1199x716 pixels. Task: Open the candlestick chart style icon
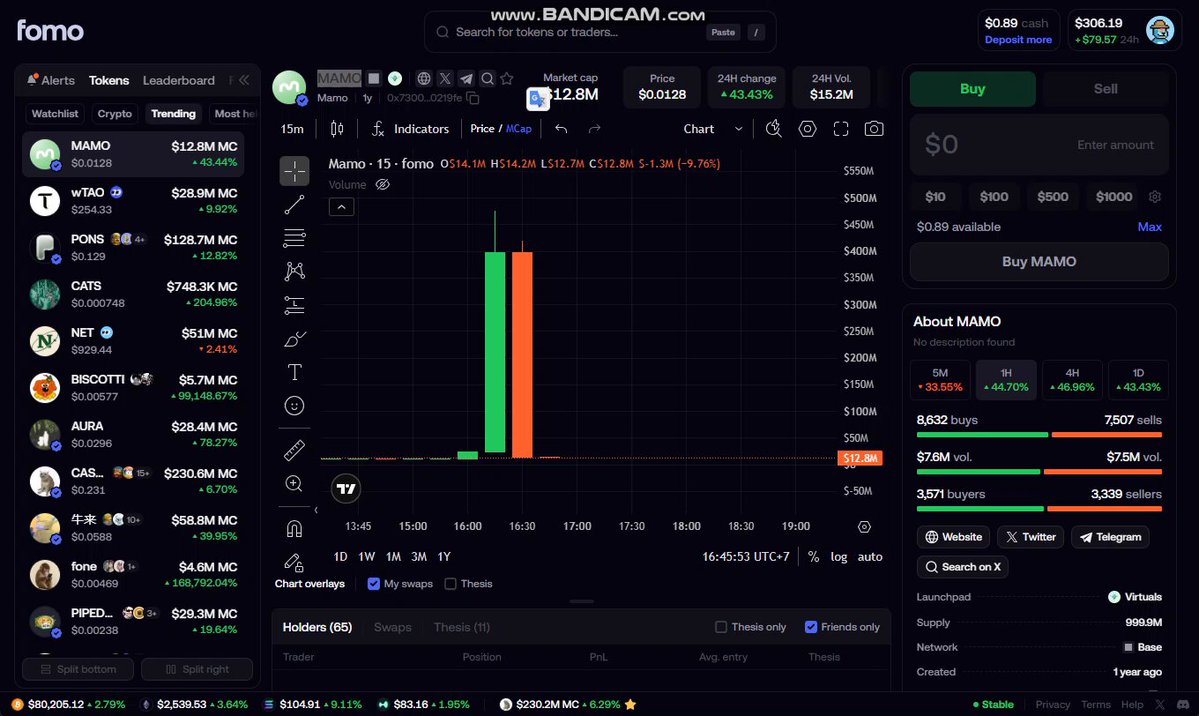click(337, 129)
